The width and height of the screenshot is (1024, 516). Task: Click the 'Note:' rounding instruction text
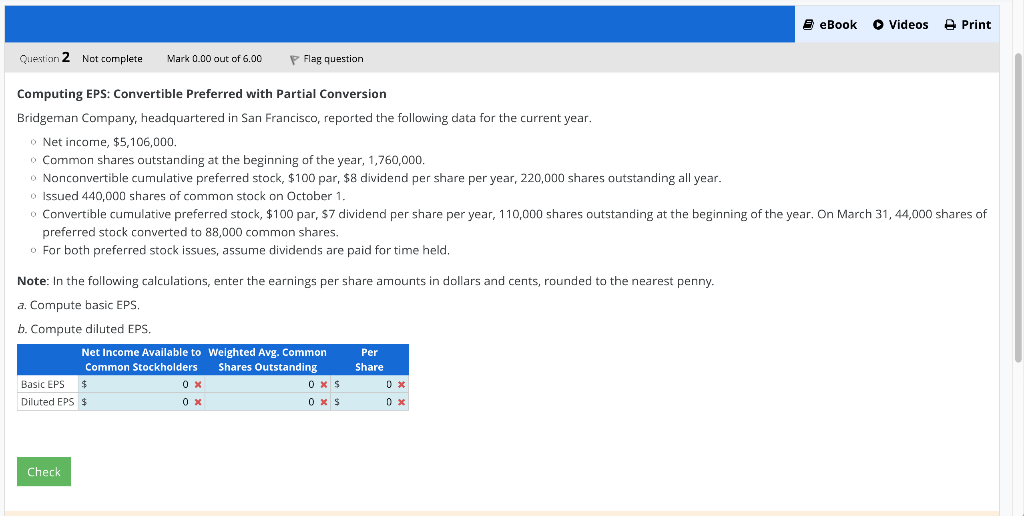pyautogui.click(x=366, y=282)
